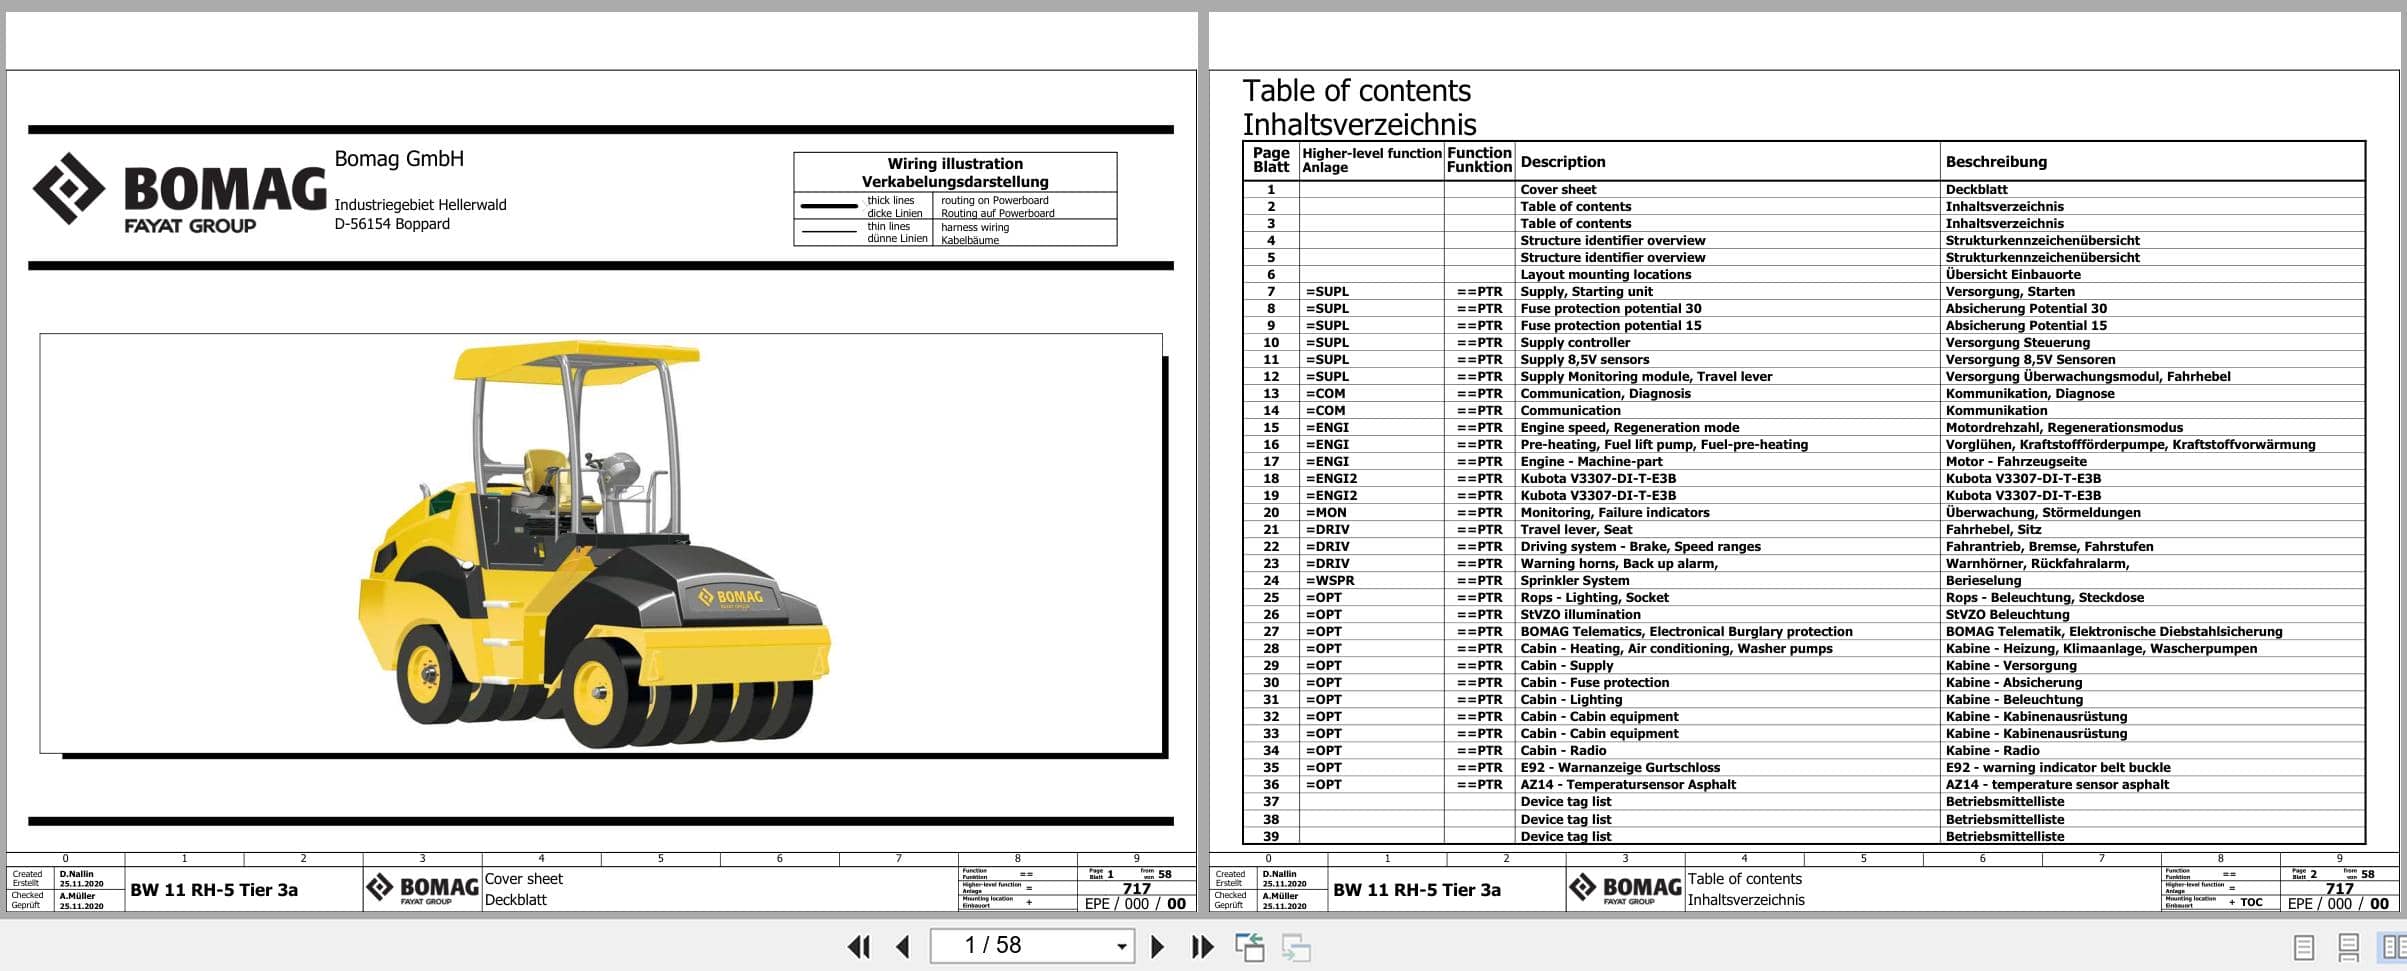
Task: Go to the first page
Action: click(859, 946)
